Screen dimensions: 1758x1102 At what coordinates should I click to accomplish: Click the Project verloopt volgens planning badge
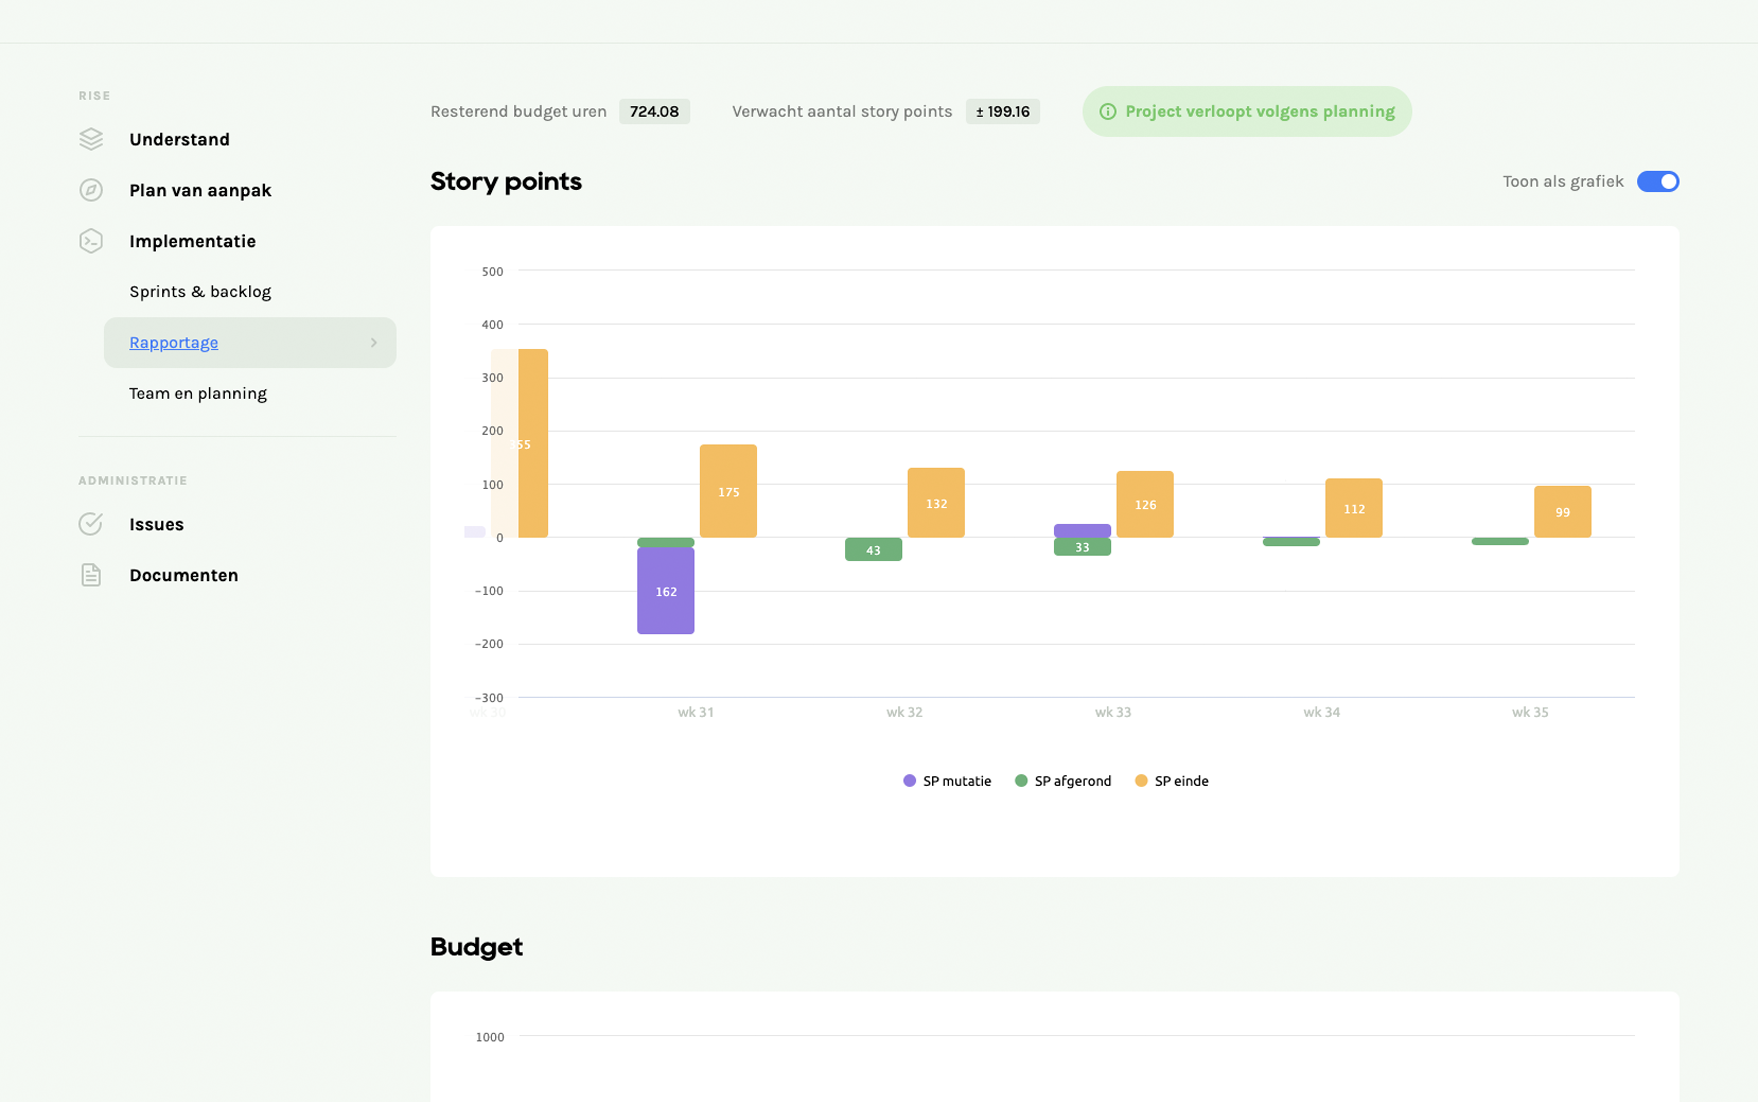coord(1246,112)
